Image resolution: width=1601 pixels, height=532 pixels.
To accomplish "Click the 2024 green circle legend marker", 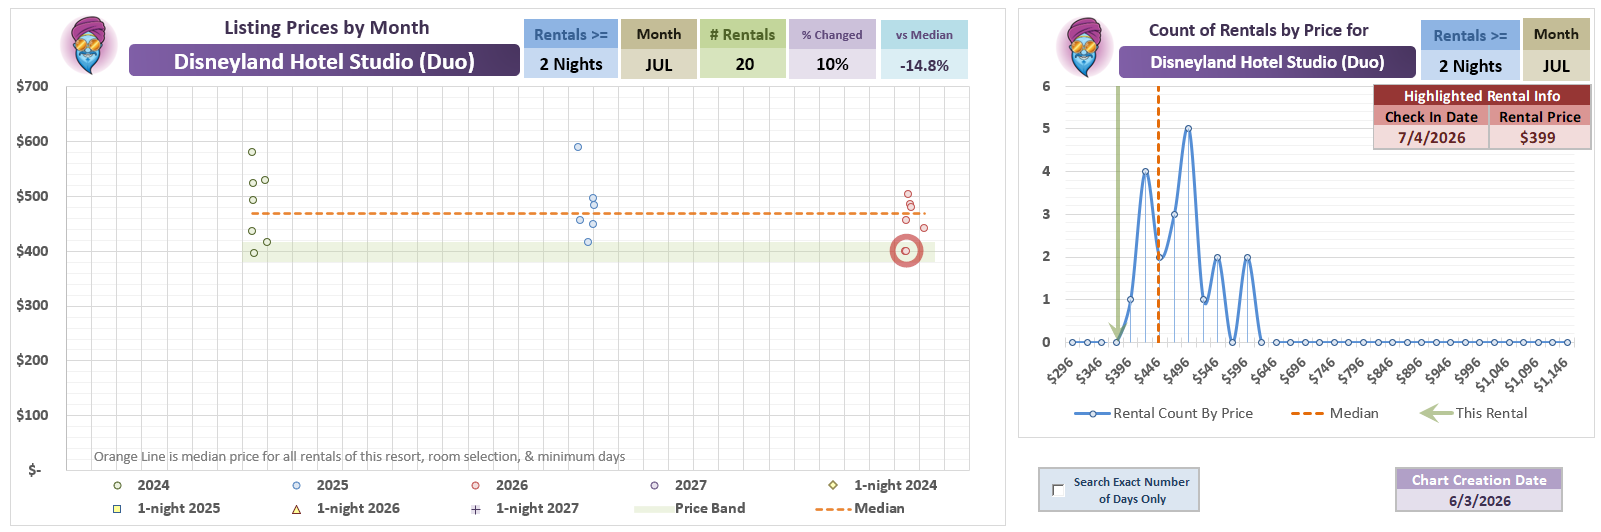I will [x=117, y=485].
